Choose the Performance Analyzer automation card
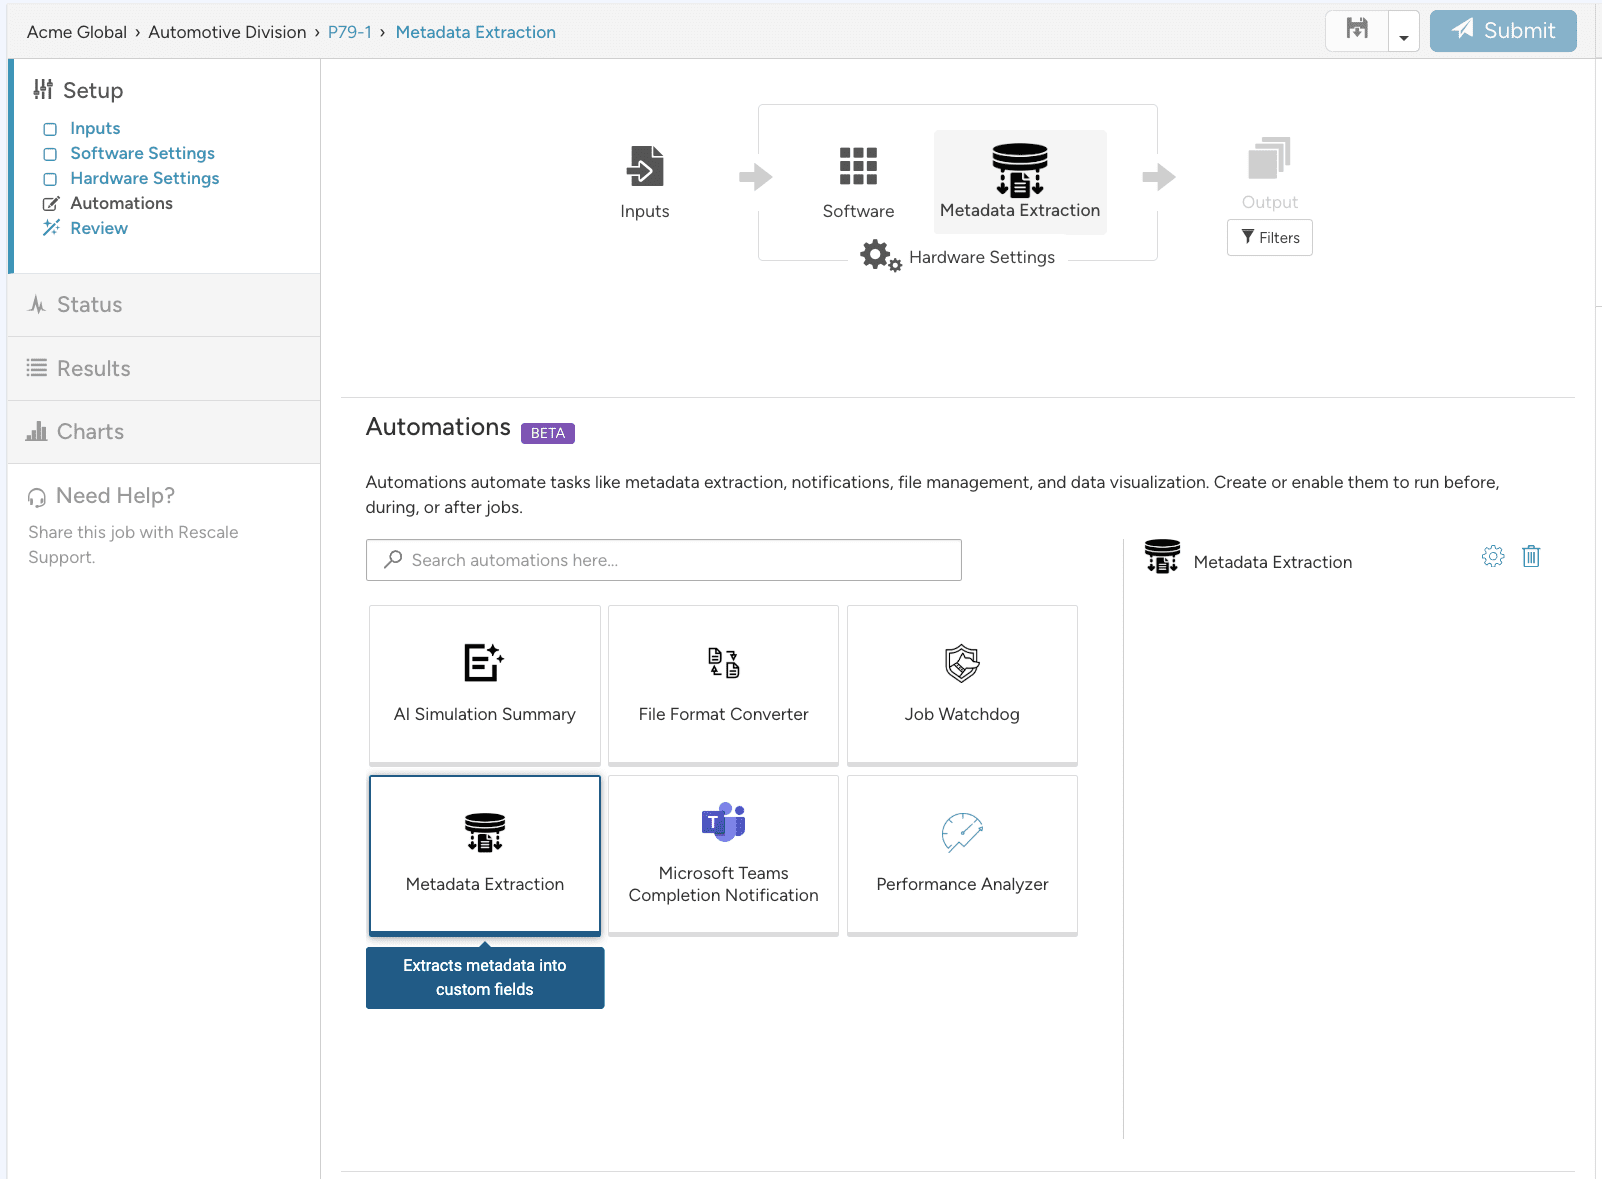This screenshot has width=1602, height=1179. pos(962,854)
